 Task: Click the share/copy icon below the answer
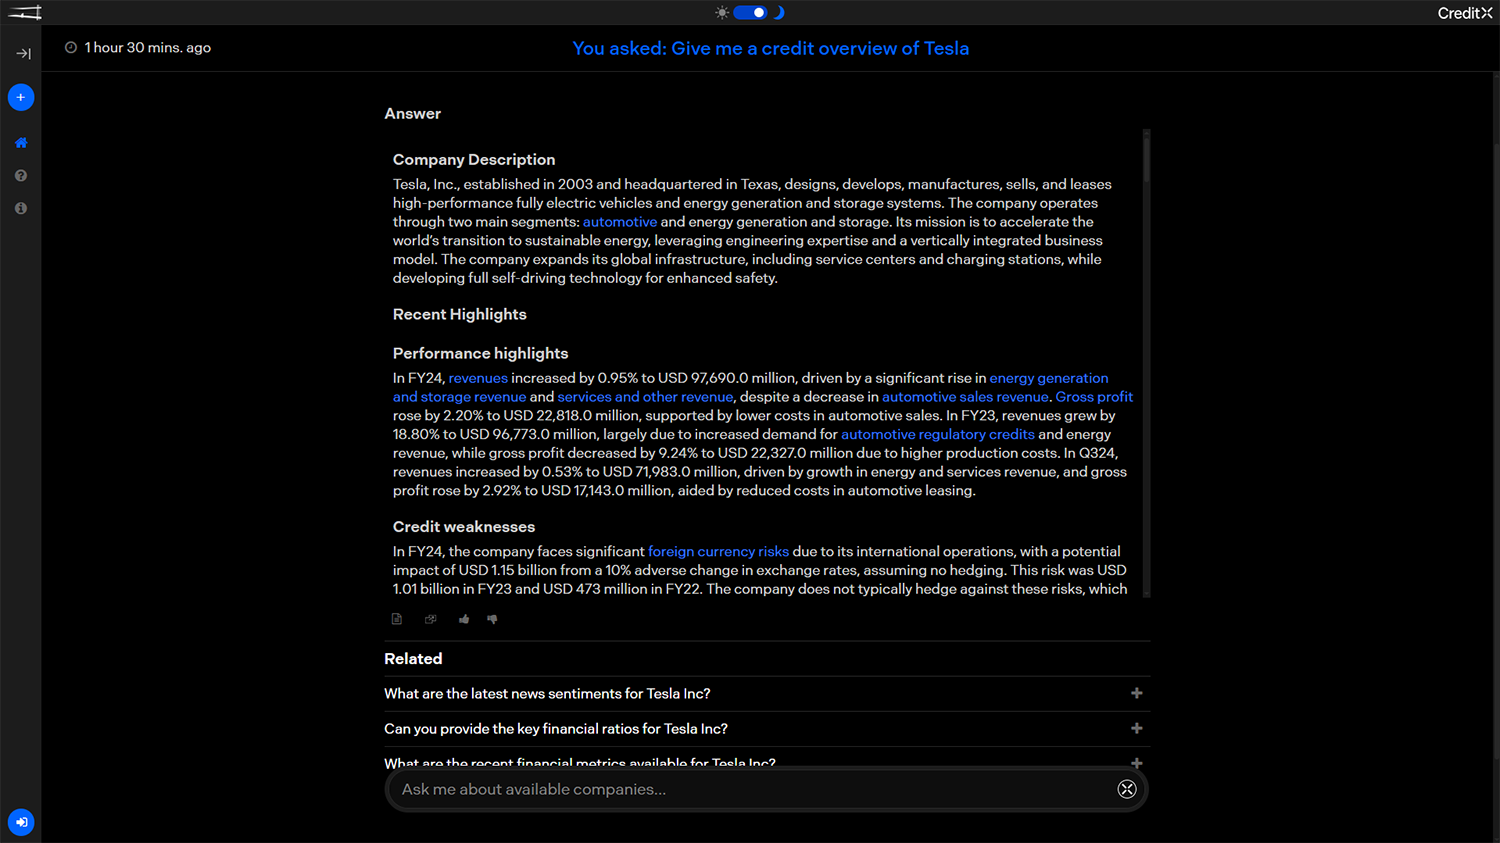coord(431,619)
